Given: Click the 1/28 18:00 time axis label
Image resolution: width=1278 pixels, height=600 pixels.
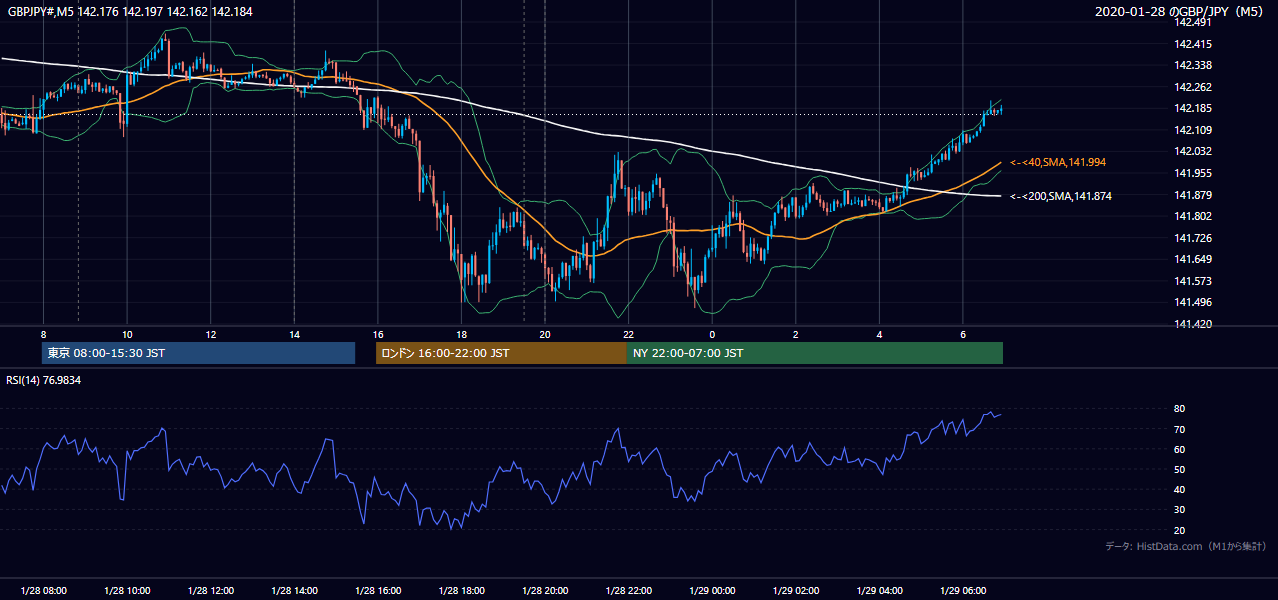Looking at the screenshot, I should point(461,590).
